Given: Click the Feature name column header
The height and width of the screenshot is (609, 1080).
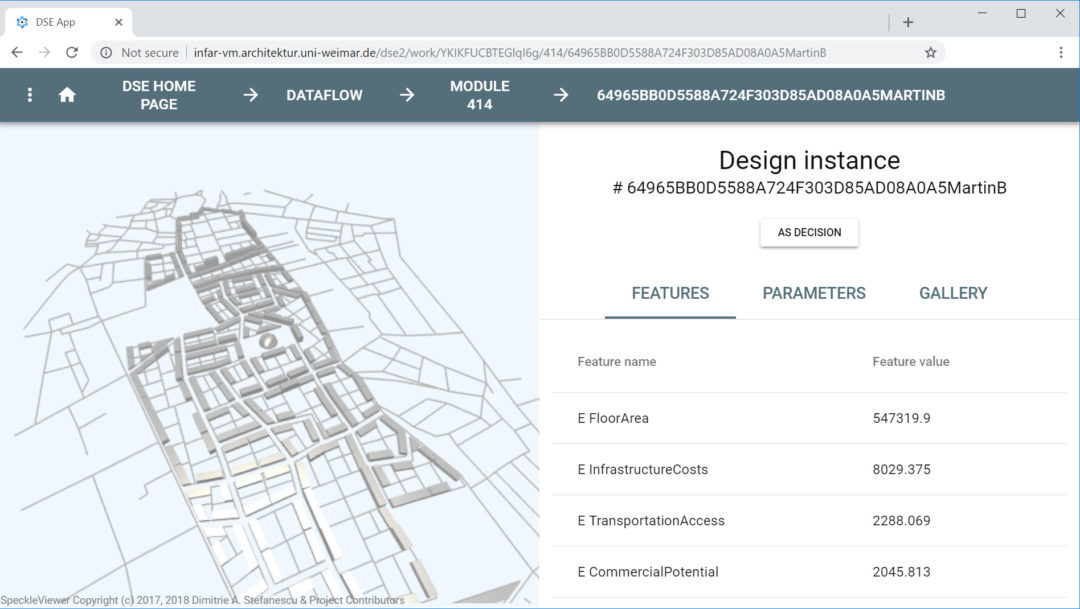Looking at the screenshot, I should click(x=616, y=362).
